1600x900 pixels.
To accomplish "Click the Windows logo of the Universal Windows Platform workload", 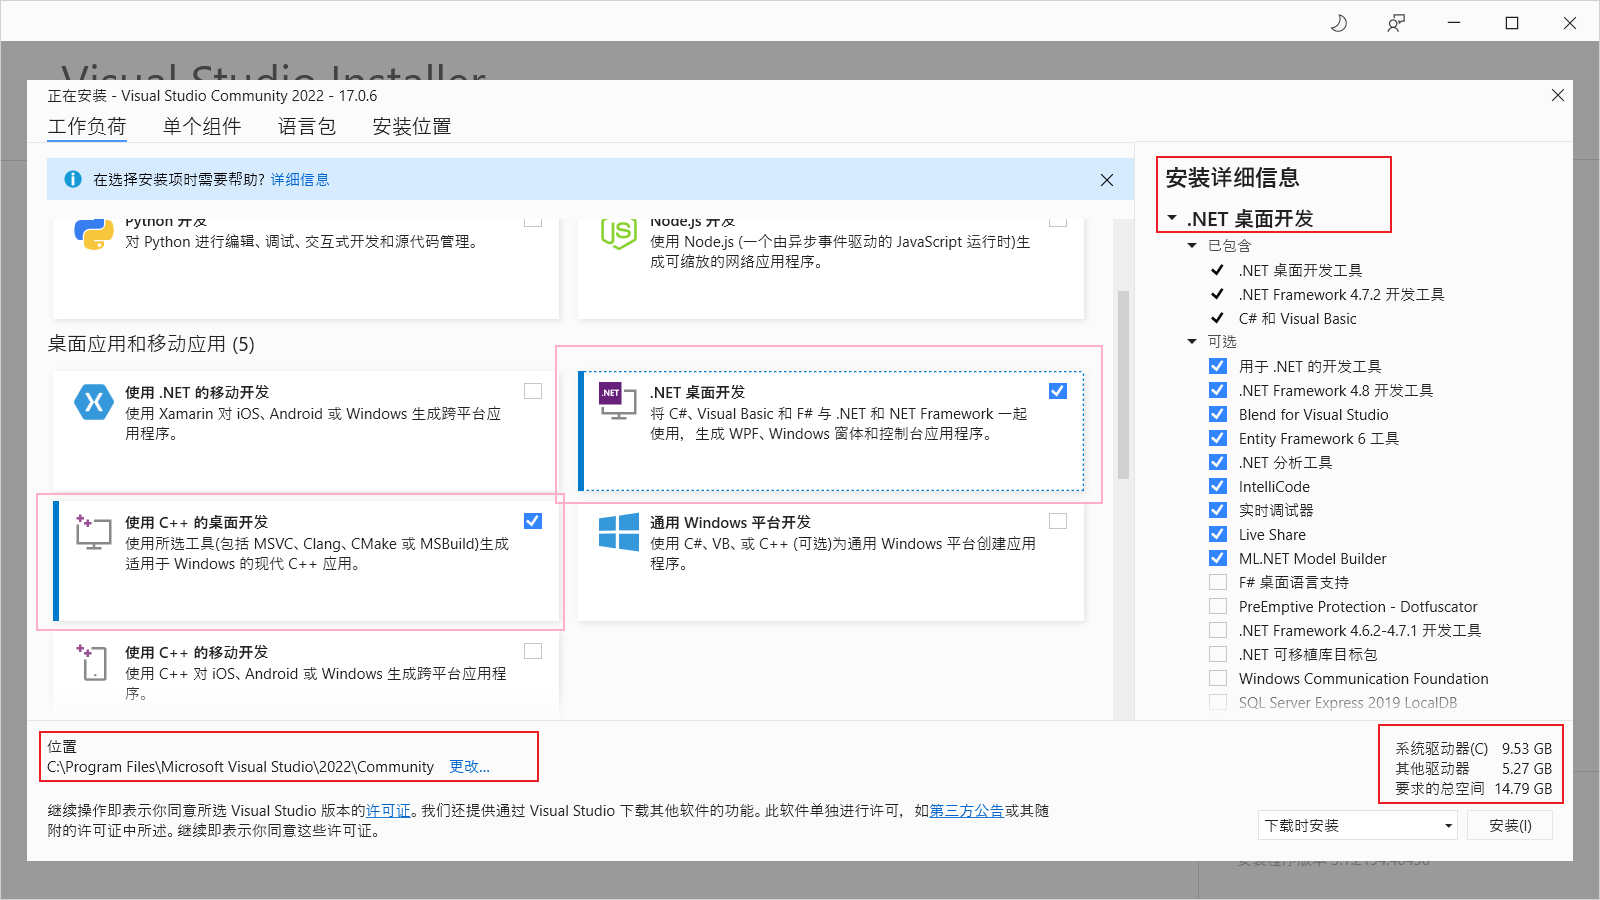I will [x=619, y=532].
